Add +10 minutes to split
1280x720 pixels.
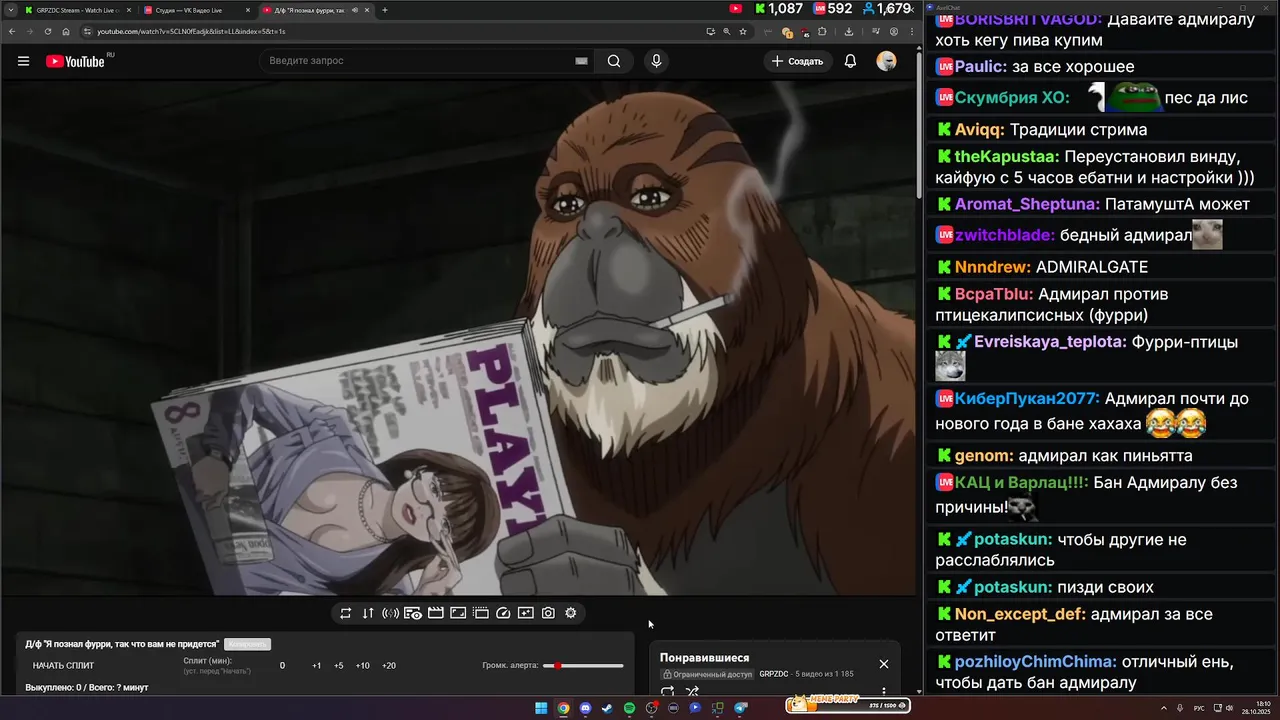click(362, 665)
